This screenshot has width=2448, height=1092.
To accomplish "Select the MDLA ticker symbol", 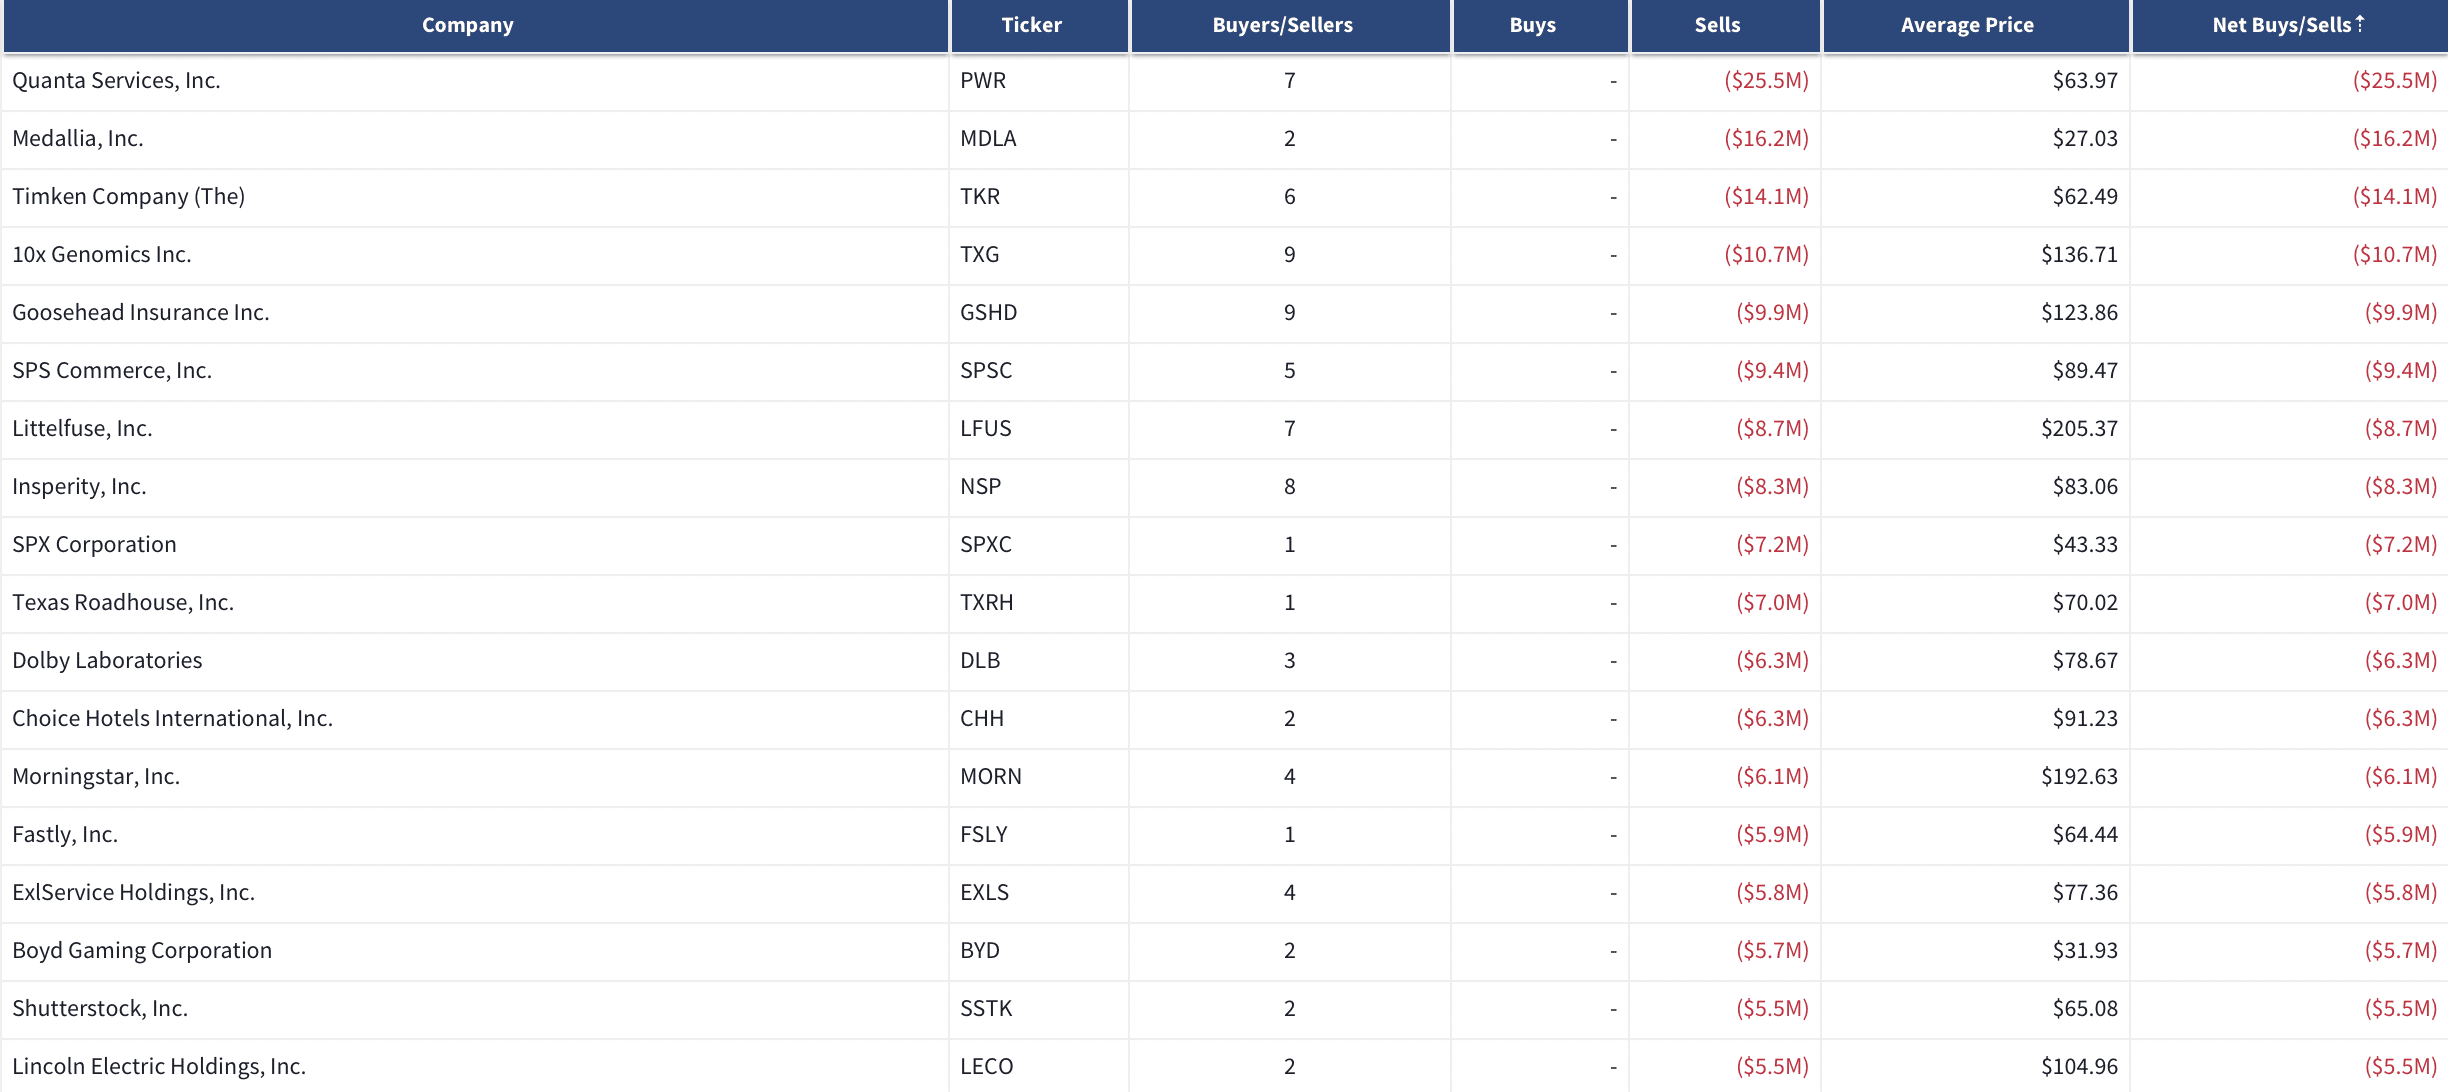I will point(988,138).
